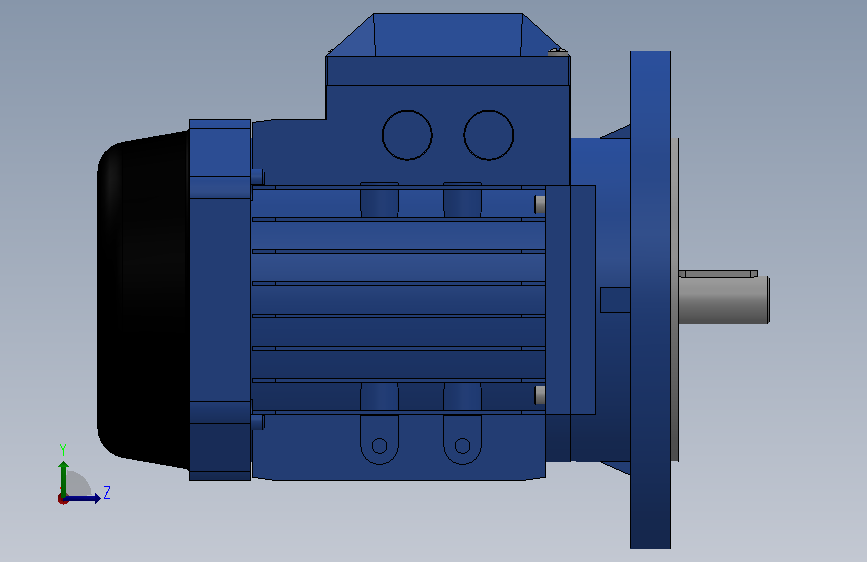Click the red origin point of the triad
This screenshot has width=867, height=562.
(62, 499)
